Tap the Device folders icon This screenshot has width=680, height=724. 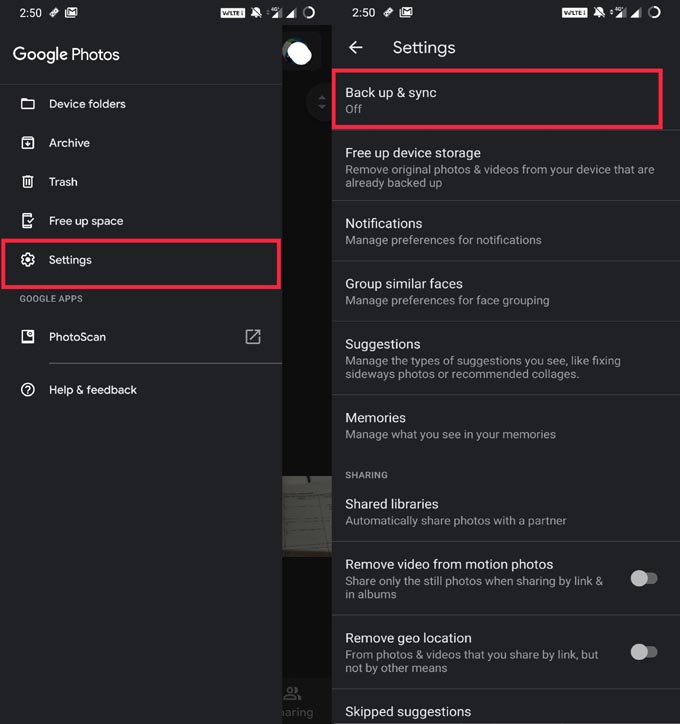[28, 104]
